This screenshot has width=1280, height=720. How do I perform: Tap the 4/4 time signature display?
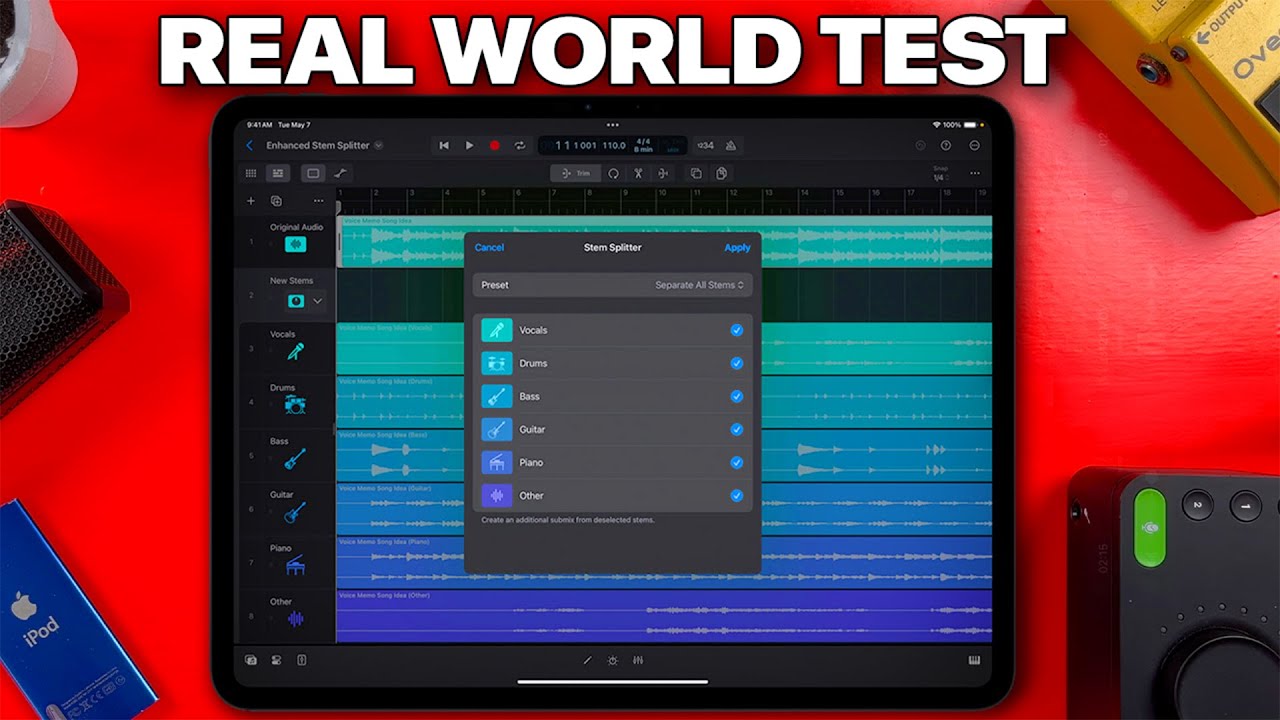[643, 142]
